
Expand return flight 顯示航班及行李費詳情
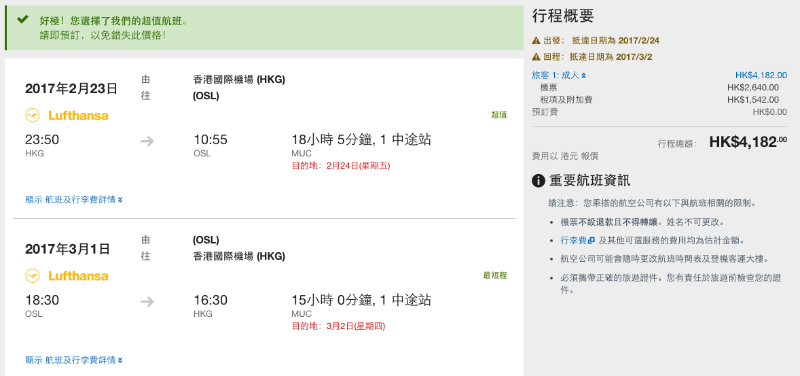click(x=74, y=360)
